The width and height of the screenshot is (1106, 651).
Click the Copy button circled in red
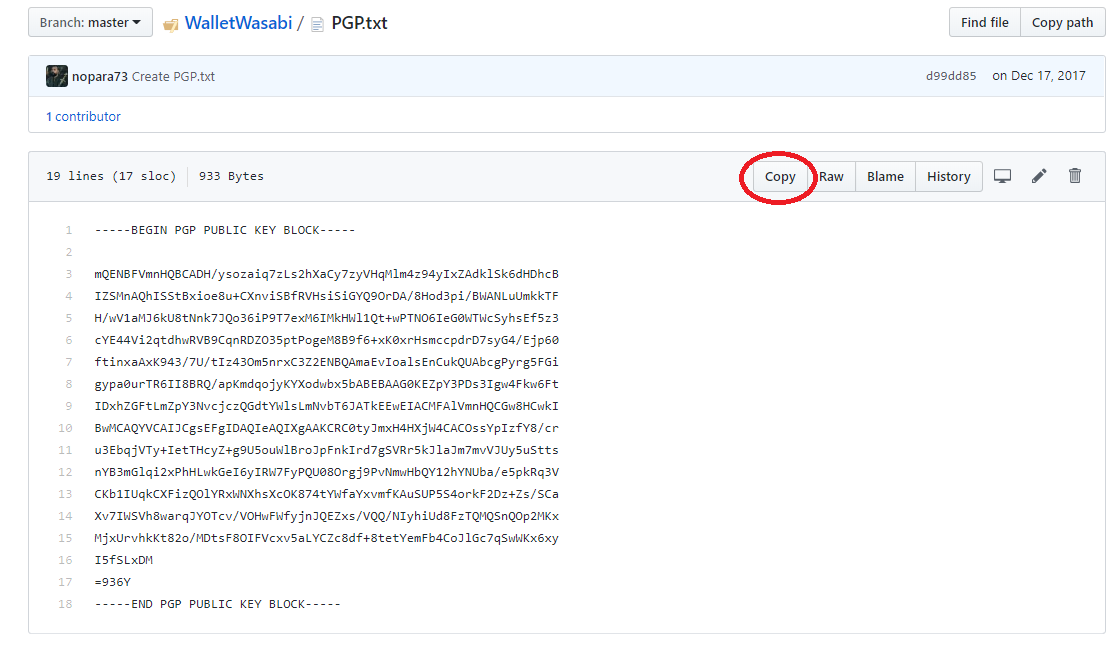(x=780, y=177)
